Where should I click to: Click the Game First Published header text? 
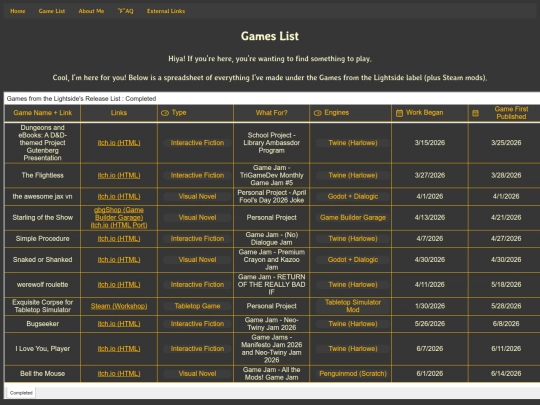point(511,113)
